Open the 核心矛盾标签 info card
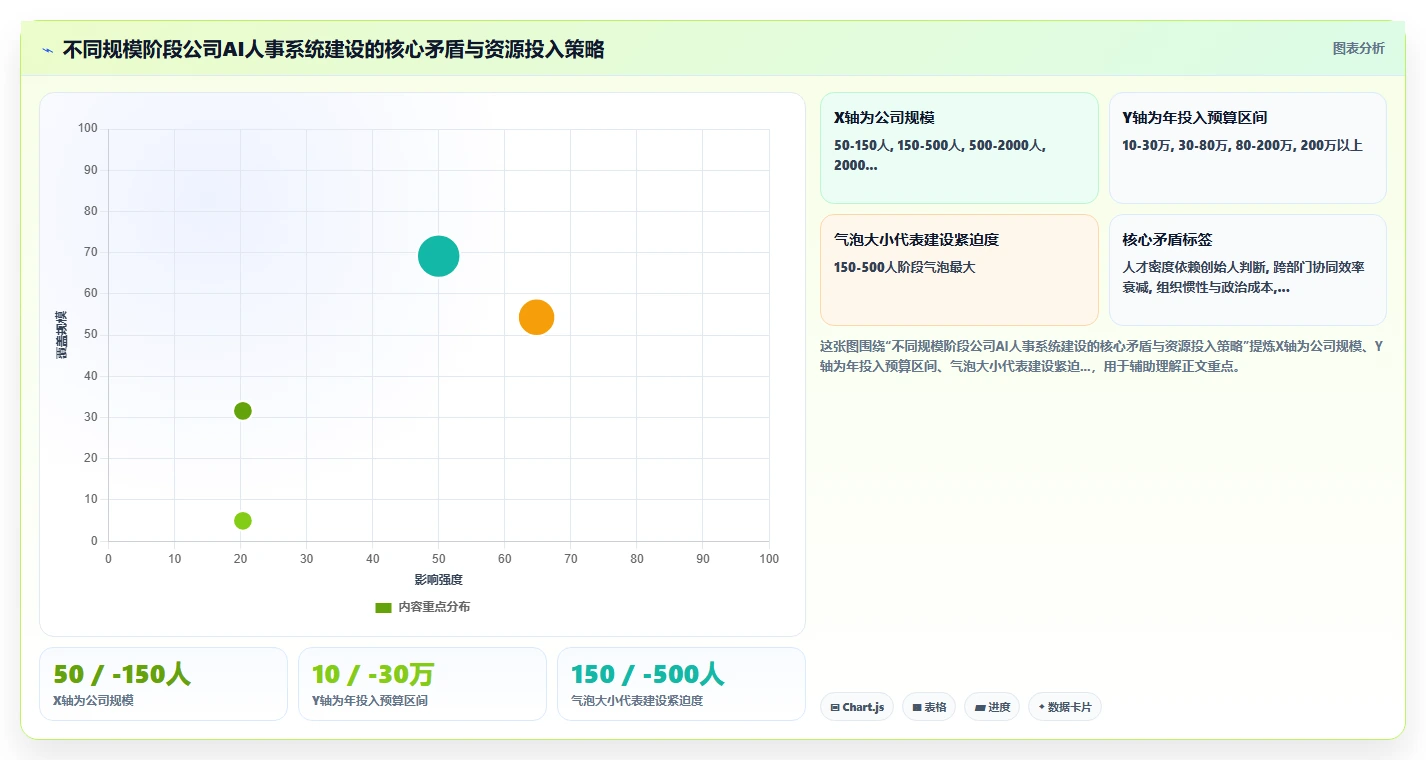 click(1247, 270)
